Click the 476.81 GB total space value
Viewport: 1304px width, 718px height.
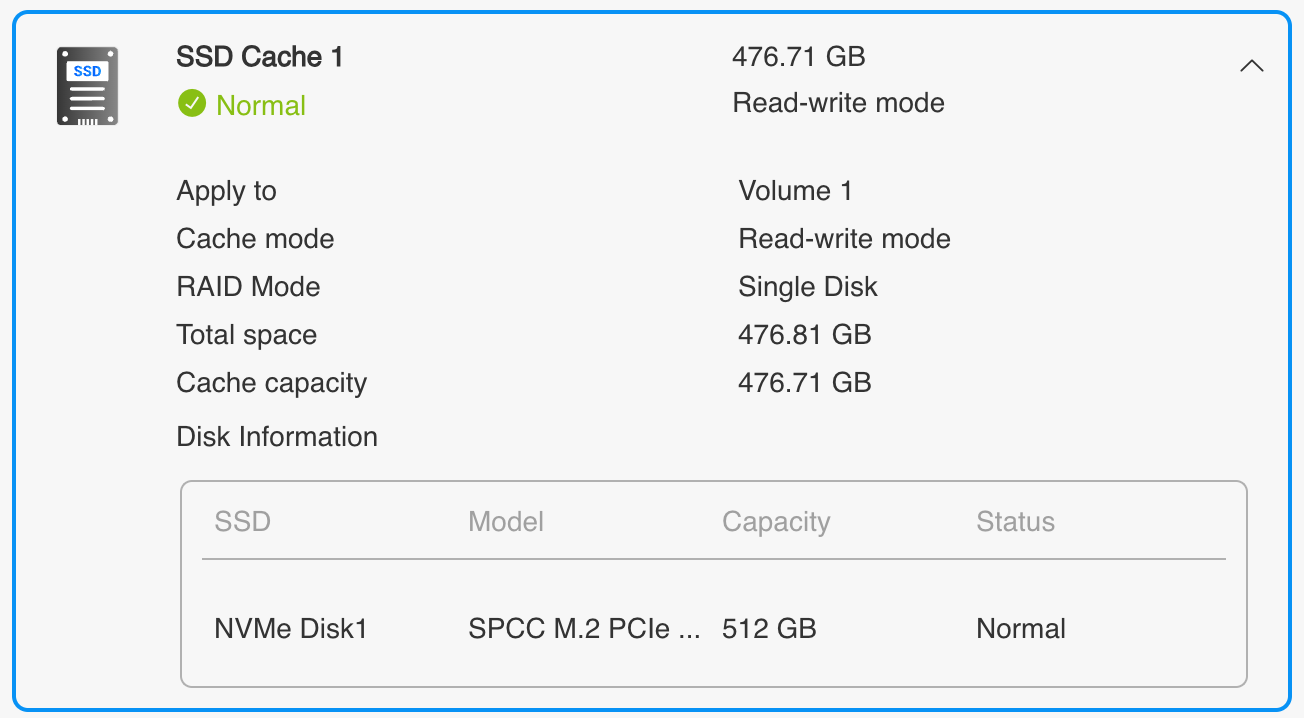pyautogui.click(x=804, y=335)
